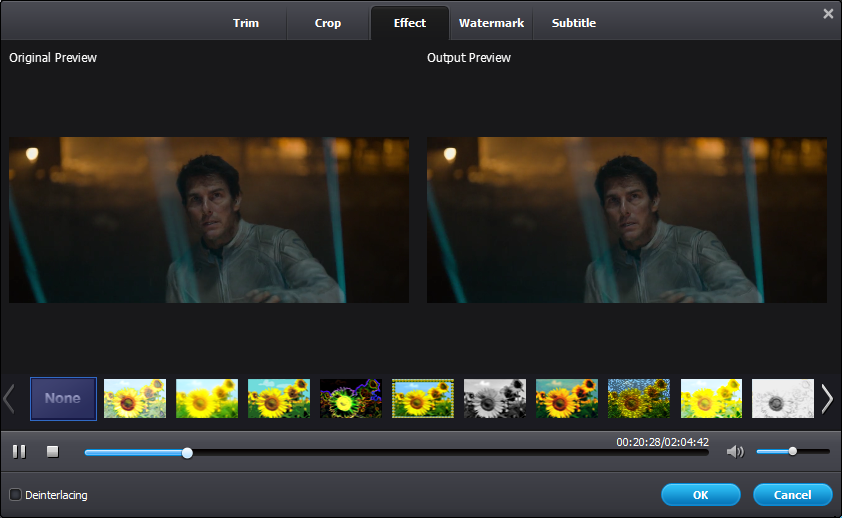Screen dimensions: 842x518
Task: Select the Effect tab
Action: point(410,23)
